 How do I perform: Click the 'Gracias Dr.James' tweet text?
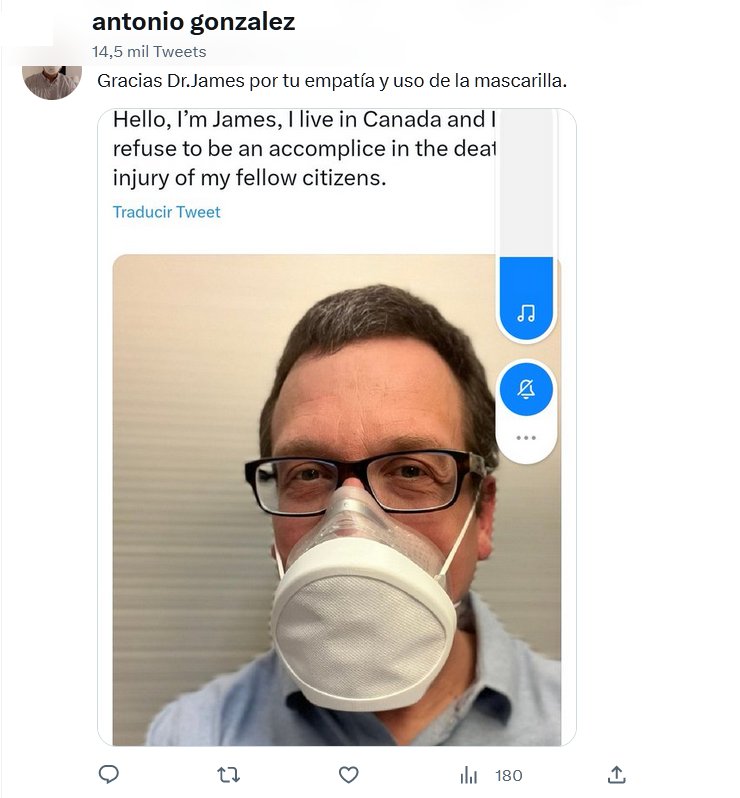pyautogui.click(x=331, y=79)
